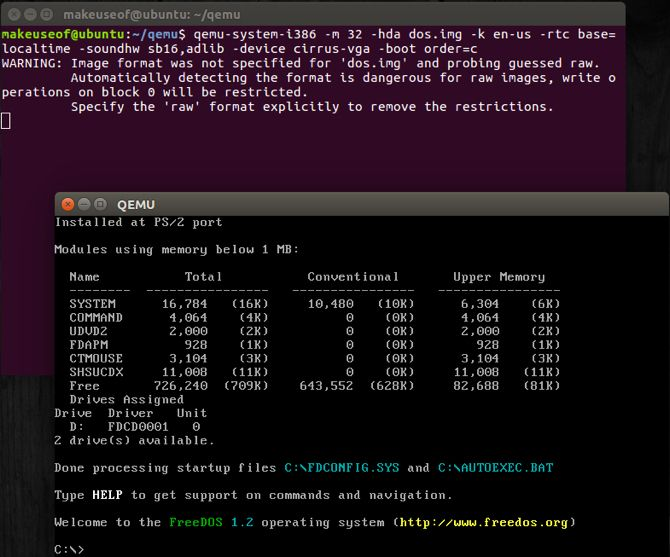
Task: Click the green 'FreeDOS' text
Action: [196, 522]
